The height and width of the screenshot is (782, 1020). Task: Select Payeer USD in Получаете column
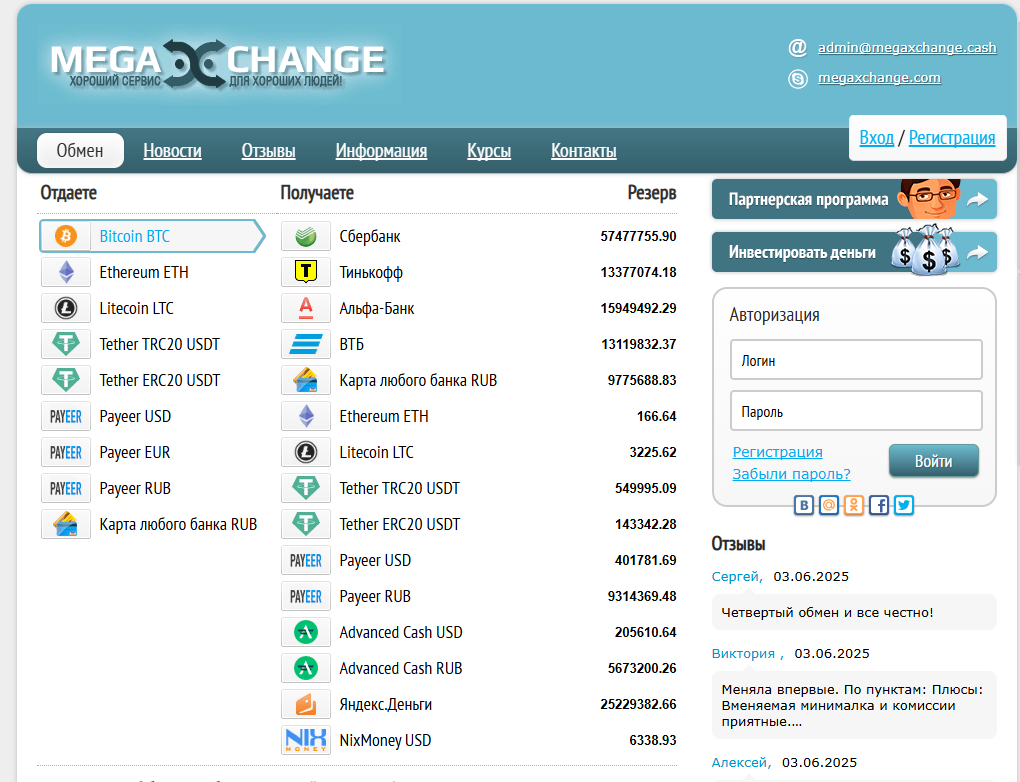pyautogui.click(x=375, y=560)
